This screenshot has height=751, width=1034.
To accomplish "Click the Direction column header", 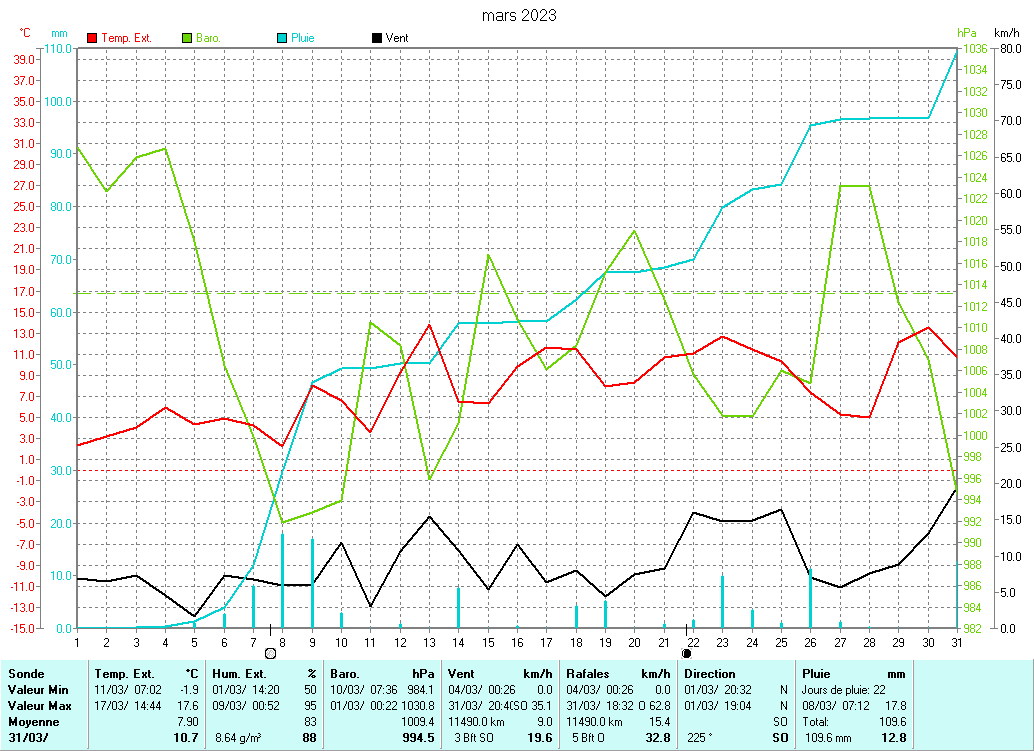I will point(709,674).
